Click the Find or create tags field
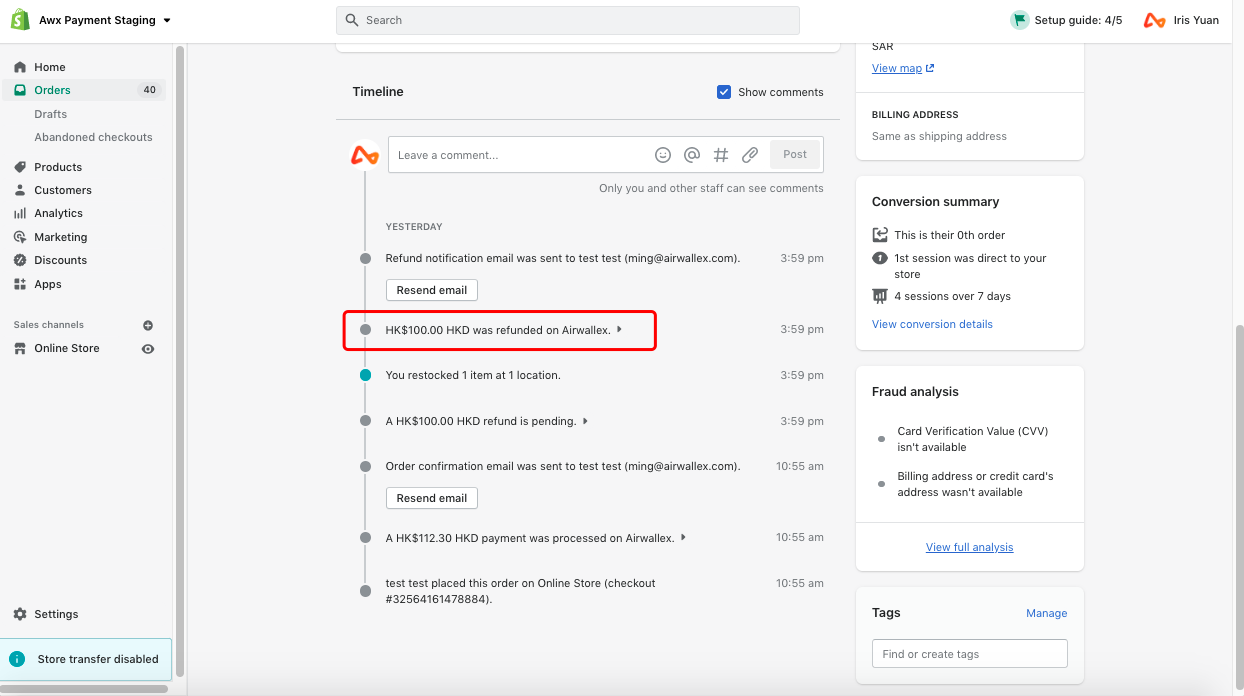Image resolution: width=1244 pixels, height=696 pixels. (969, 654)
